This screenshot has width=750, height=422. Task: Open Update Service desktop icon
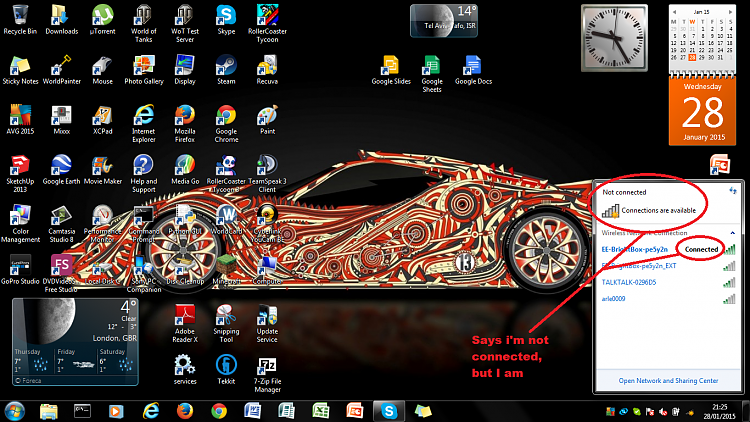[267, 323]
